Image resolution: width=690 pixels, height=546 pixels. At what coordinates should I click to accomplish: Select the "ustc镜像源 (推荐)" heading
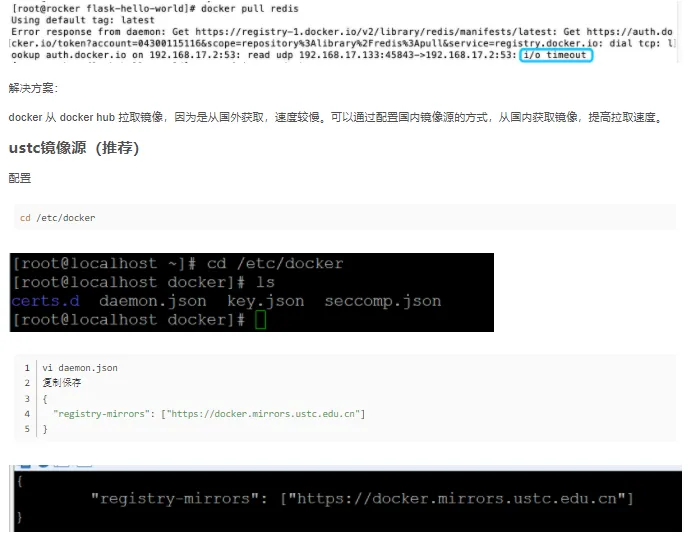click(74, 148)
